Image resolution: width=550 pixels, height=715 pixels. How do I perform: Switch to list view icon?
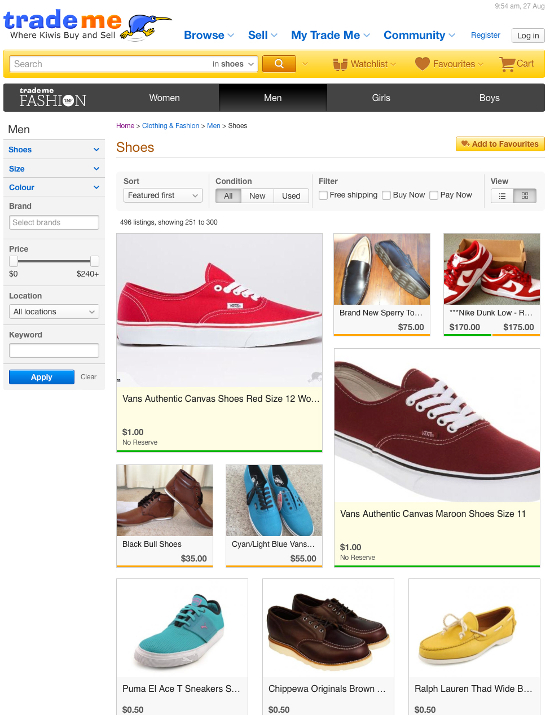[502, 196]
